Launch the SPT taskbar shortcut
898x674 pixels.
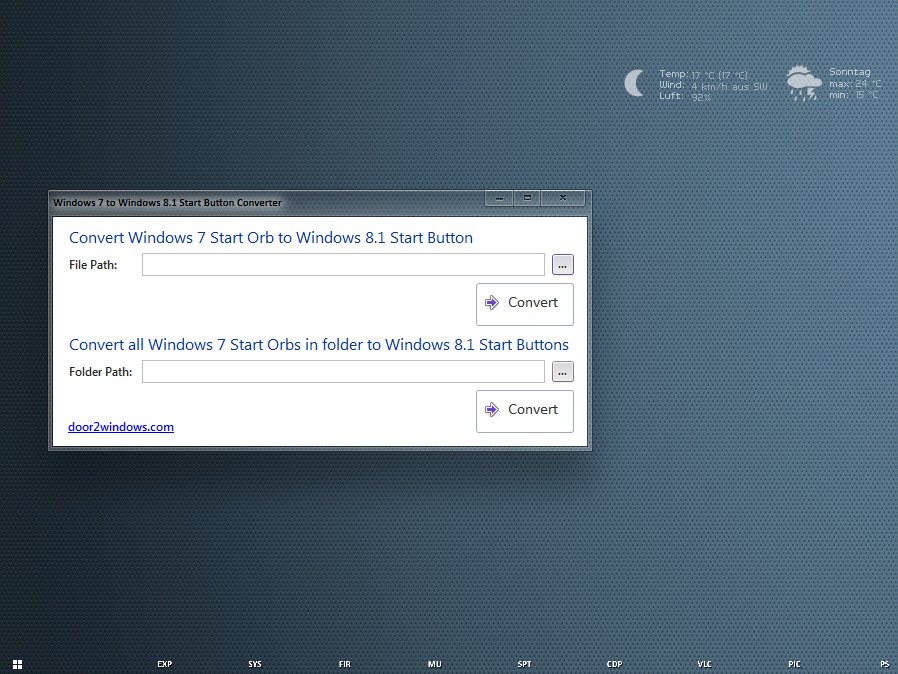[525, 664]
